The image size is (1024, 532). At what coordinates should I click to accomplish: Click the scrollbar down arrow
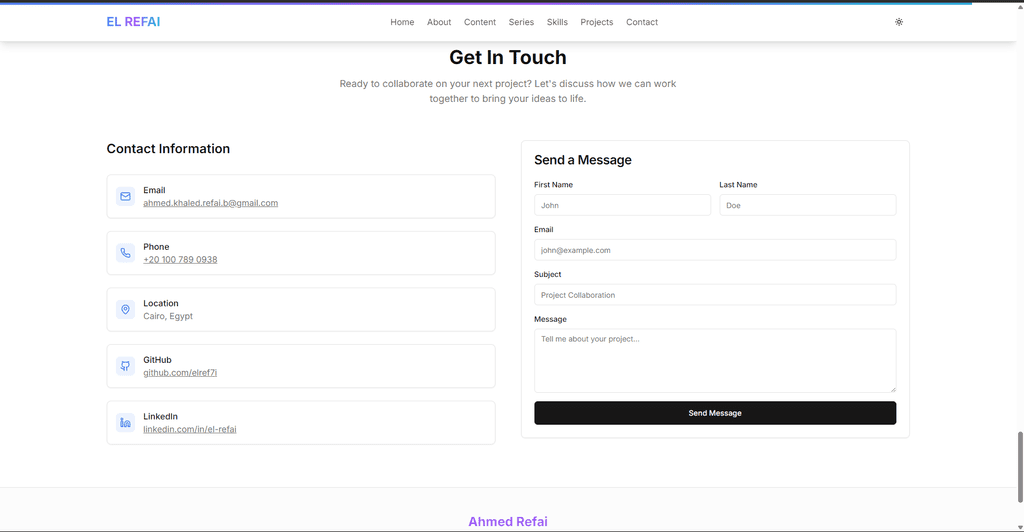1020,527
